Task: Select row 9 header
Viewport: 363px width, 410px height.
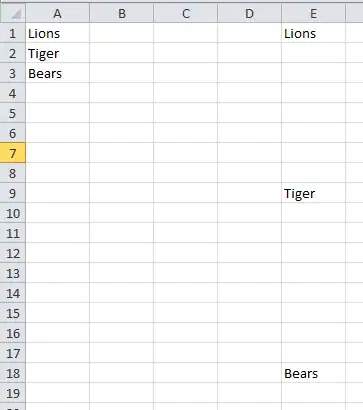Action: pyautogui.click(x=13, y=193)
